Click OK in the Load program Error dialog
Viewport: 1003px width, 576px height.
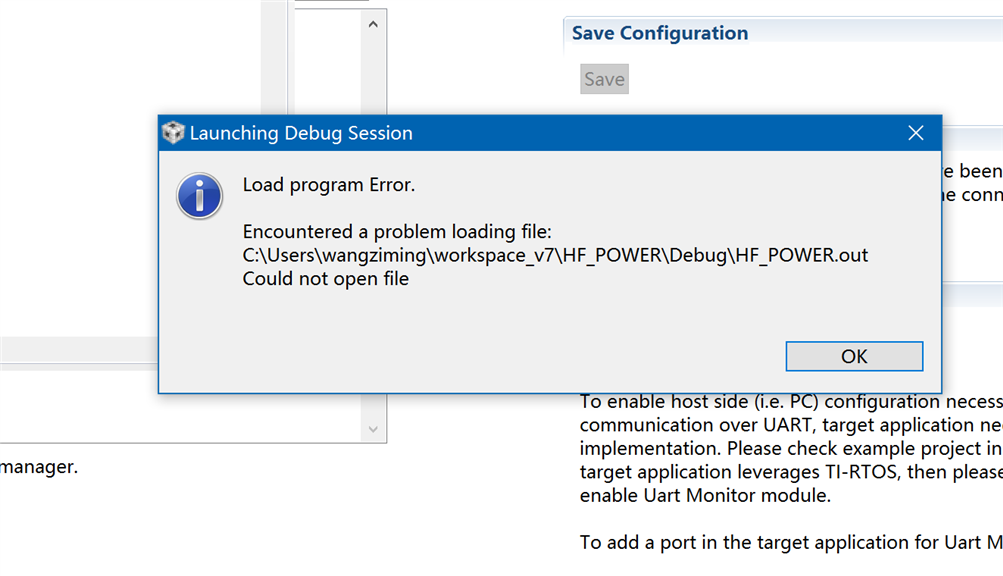854,356
